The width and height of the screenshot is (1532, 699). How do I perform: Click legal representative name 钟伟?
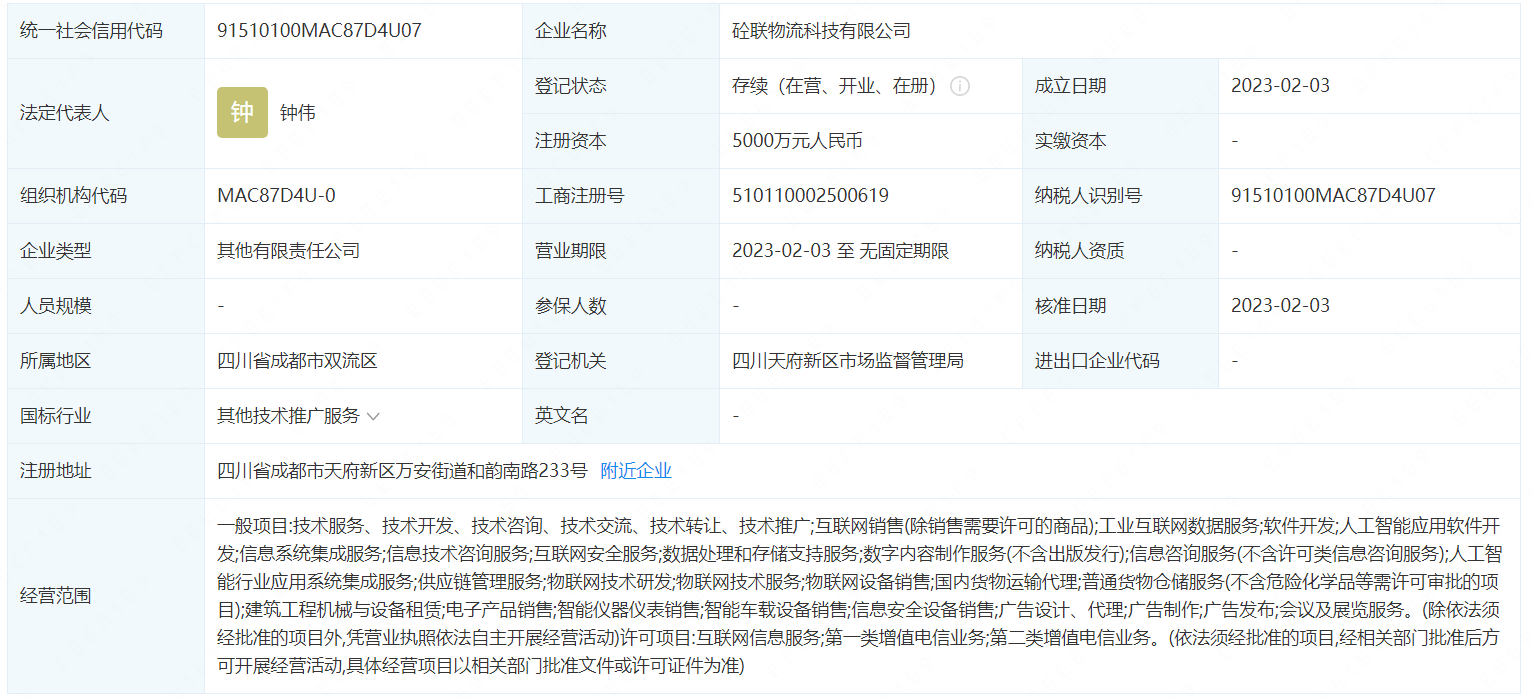coord(298,113)
